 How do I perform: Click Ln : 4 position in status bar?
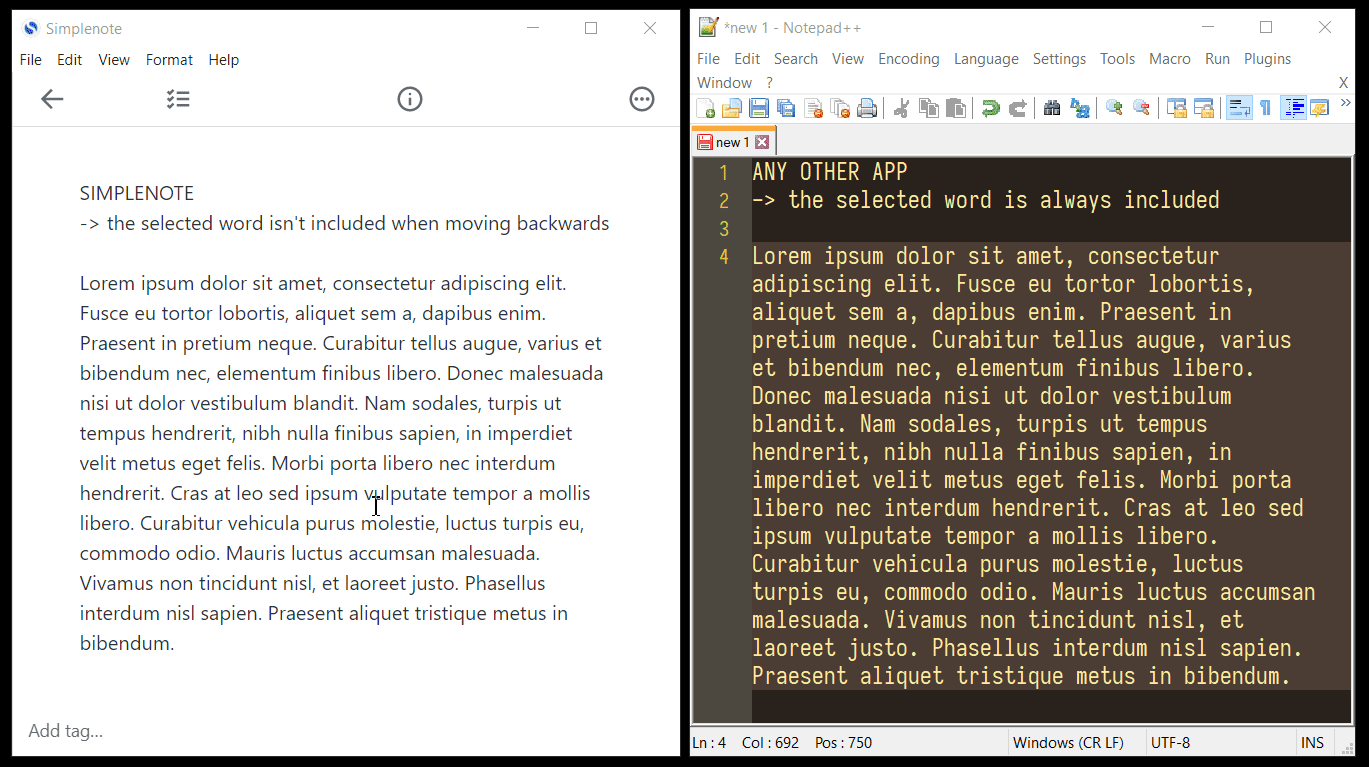coord(709,743)
